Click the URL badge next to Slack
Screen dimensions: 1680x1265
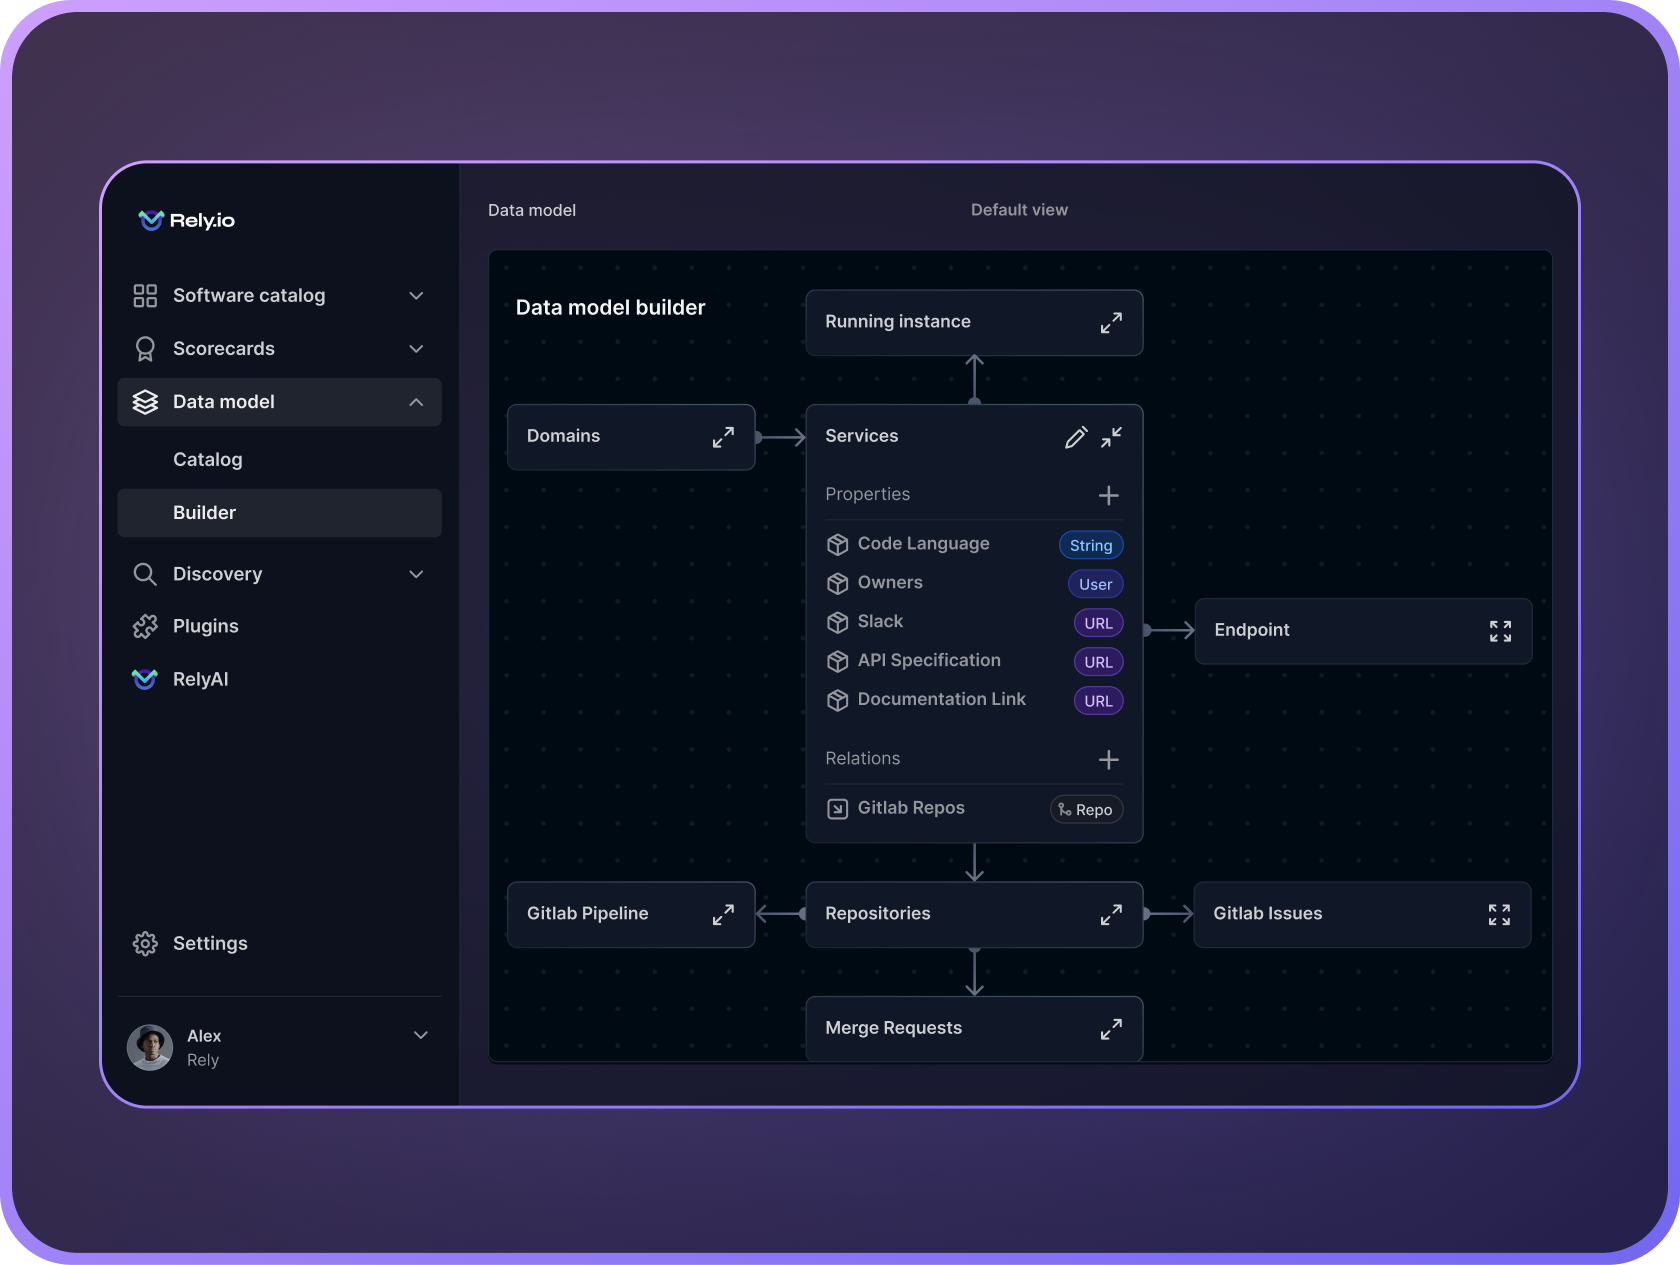pyautogui.click(x=1098, y=622)
